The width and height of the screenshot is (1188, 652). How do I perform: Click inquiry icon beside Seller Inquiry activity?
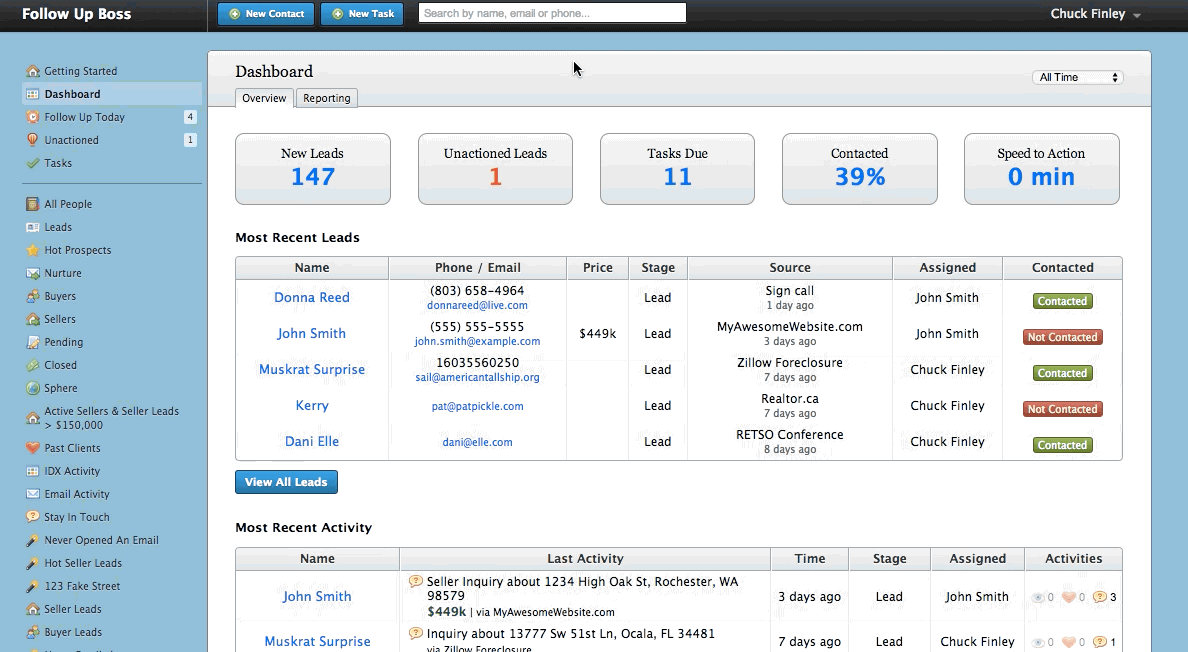pos(415,582)
